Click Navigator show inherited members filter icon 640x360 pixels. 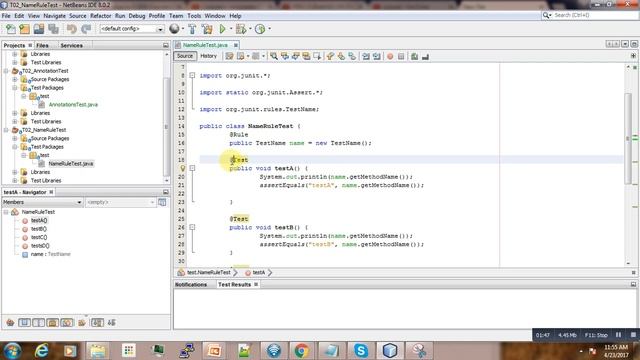point(10,323)
